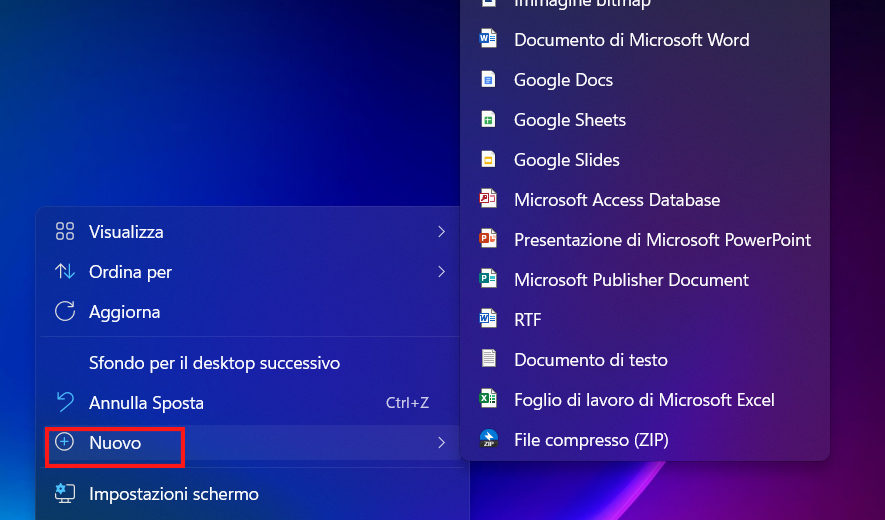
Task: Expand the Visualizza submenu arrow
Action: pos(441,232)
